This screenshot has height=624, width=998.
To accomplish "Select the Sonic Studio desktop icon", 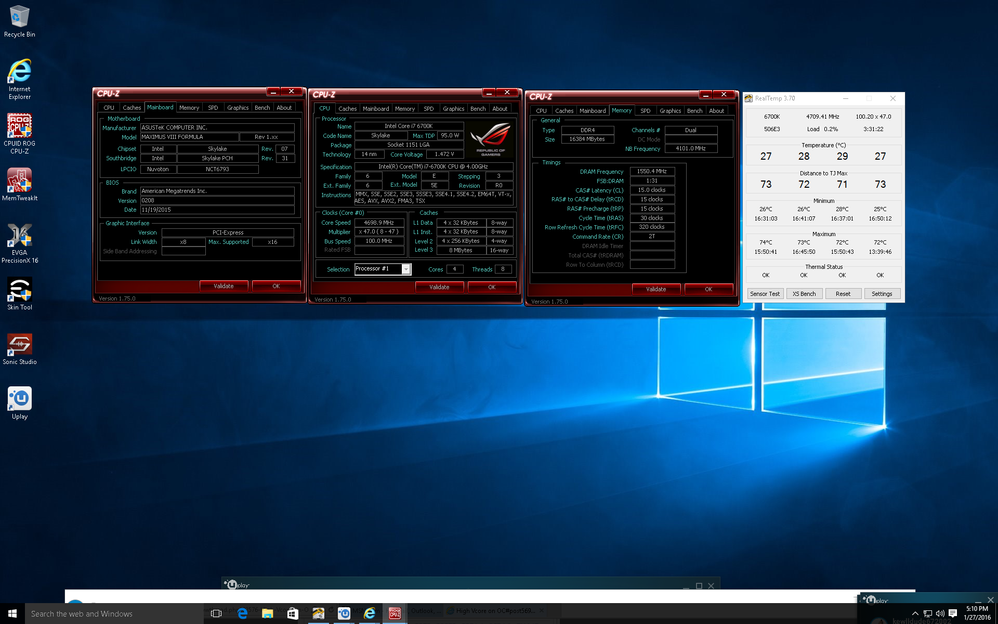I will (x=19, y=348).
